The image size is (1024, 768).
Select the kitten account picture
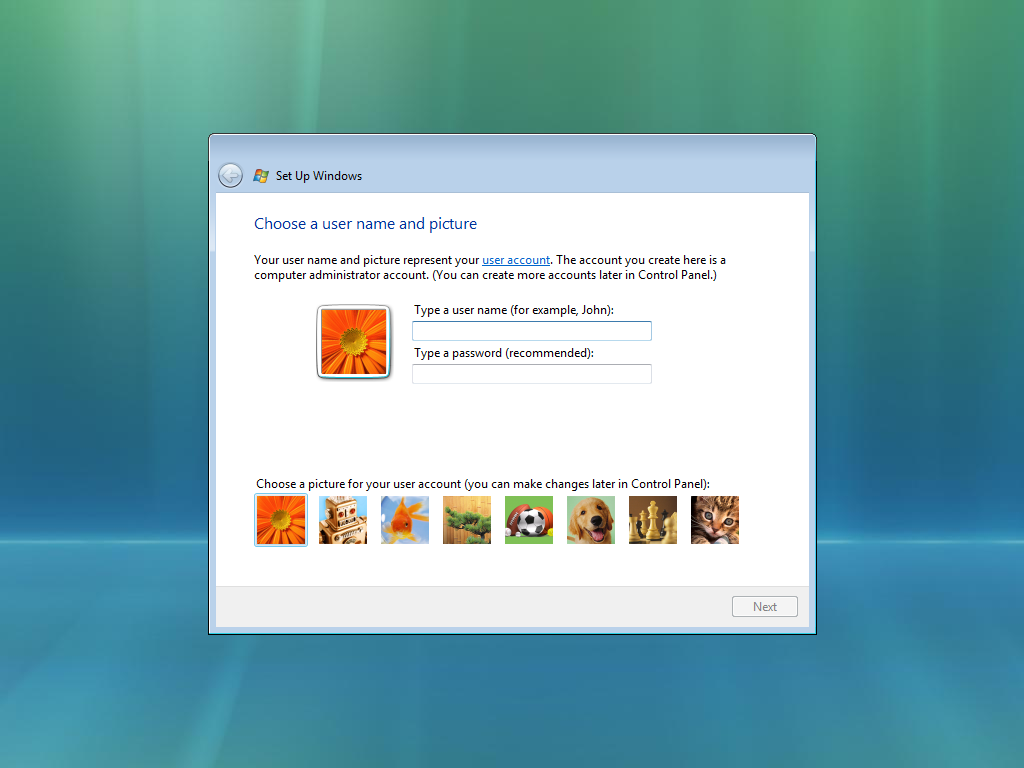pyautogui.click(x=715, y=520)
